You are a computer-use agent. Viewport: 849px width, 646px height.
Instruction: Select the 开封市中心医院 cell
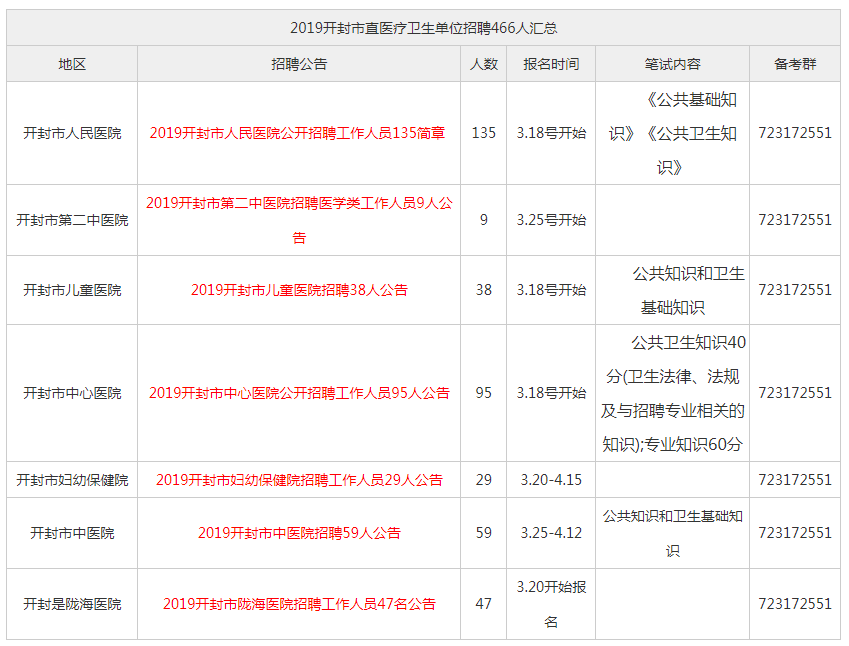pyautogui.click(x=72, y=393)
